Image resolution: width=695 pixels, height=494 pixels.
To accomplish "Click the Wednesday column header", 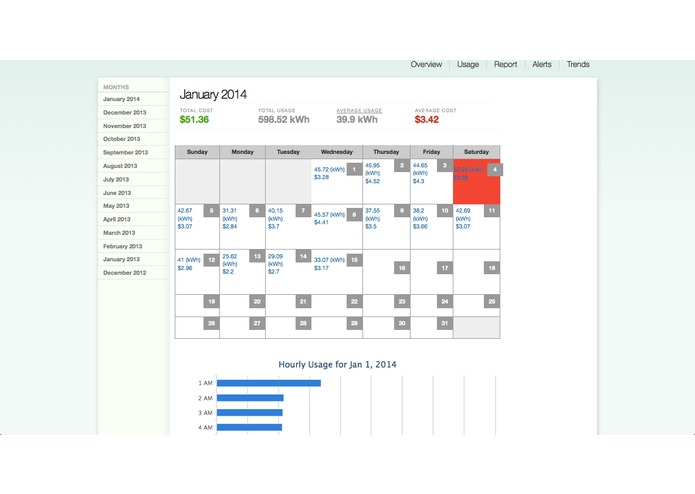I will coord(337,152).
